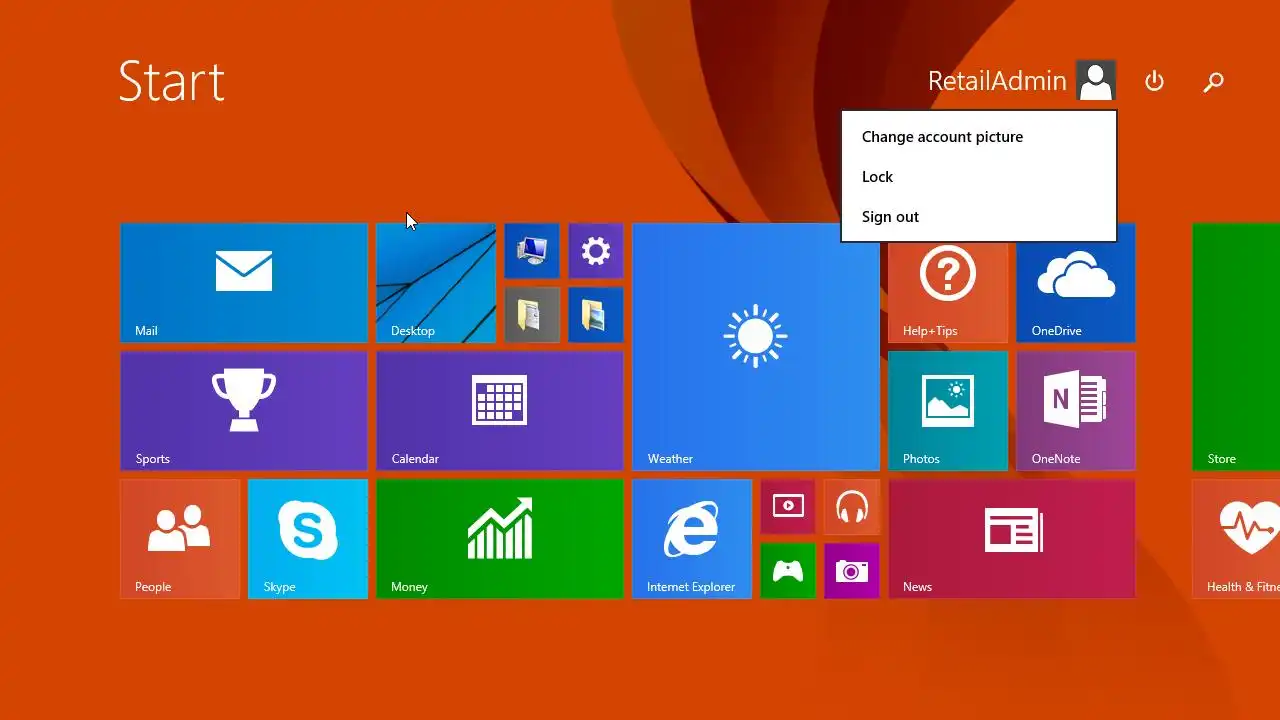The height and width of the screenshot is (720, 1280).
Task: Open the Weather tile
Action: tap(756, 347)
